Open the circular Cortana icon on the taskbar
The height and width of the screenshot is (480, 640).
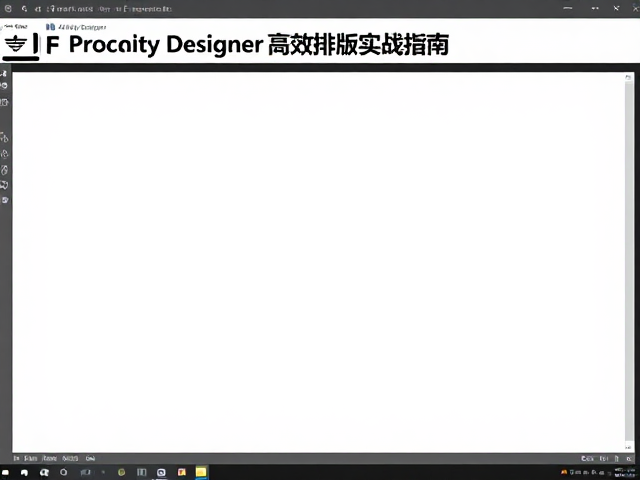64,472
